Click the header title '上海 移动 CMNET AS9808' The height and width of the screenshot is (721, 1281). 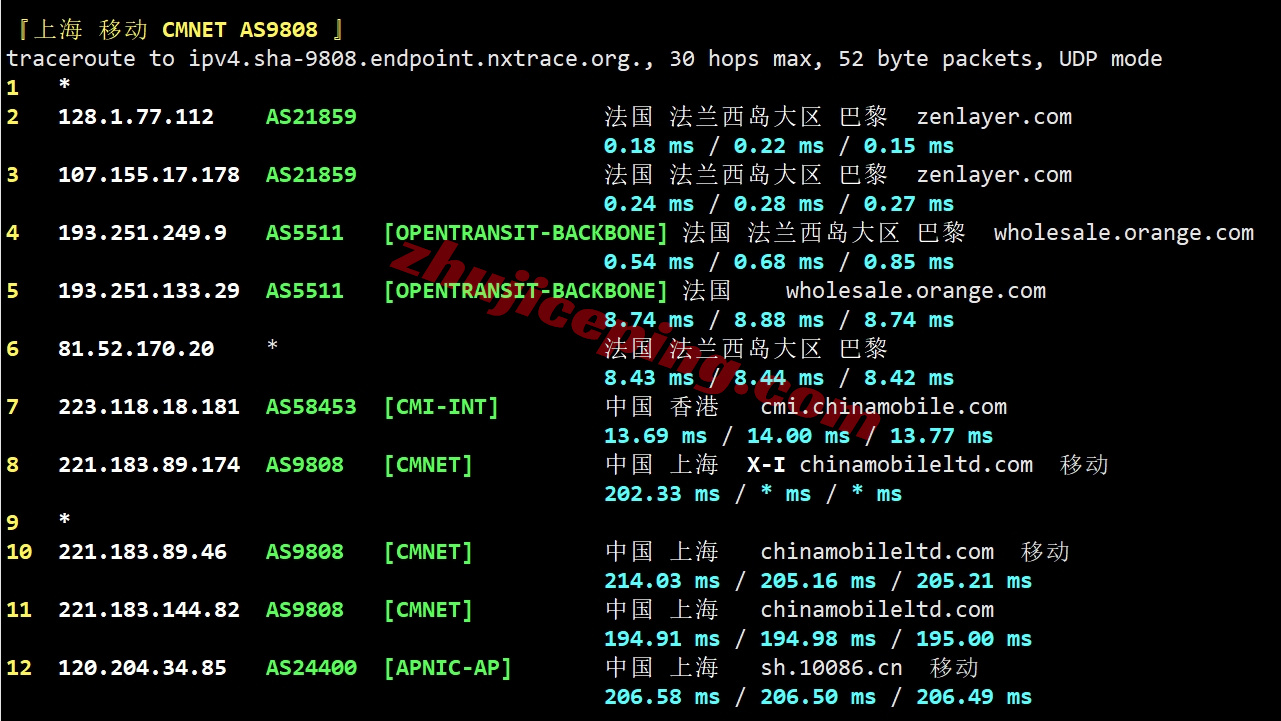tap(176, 30)
